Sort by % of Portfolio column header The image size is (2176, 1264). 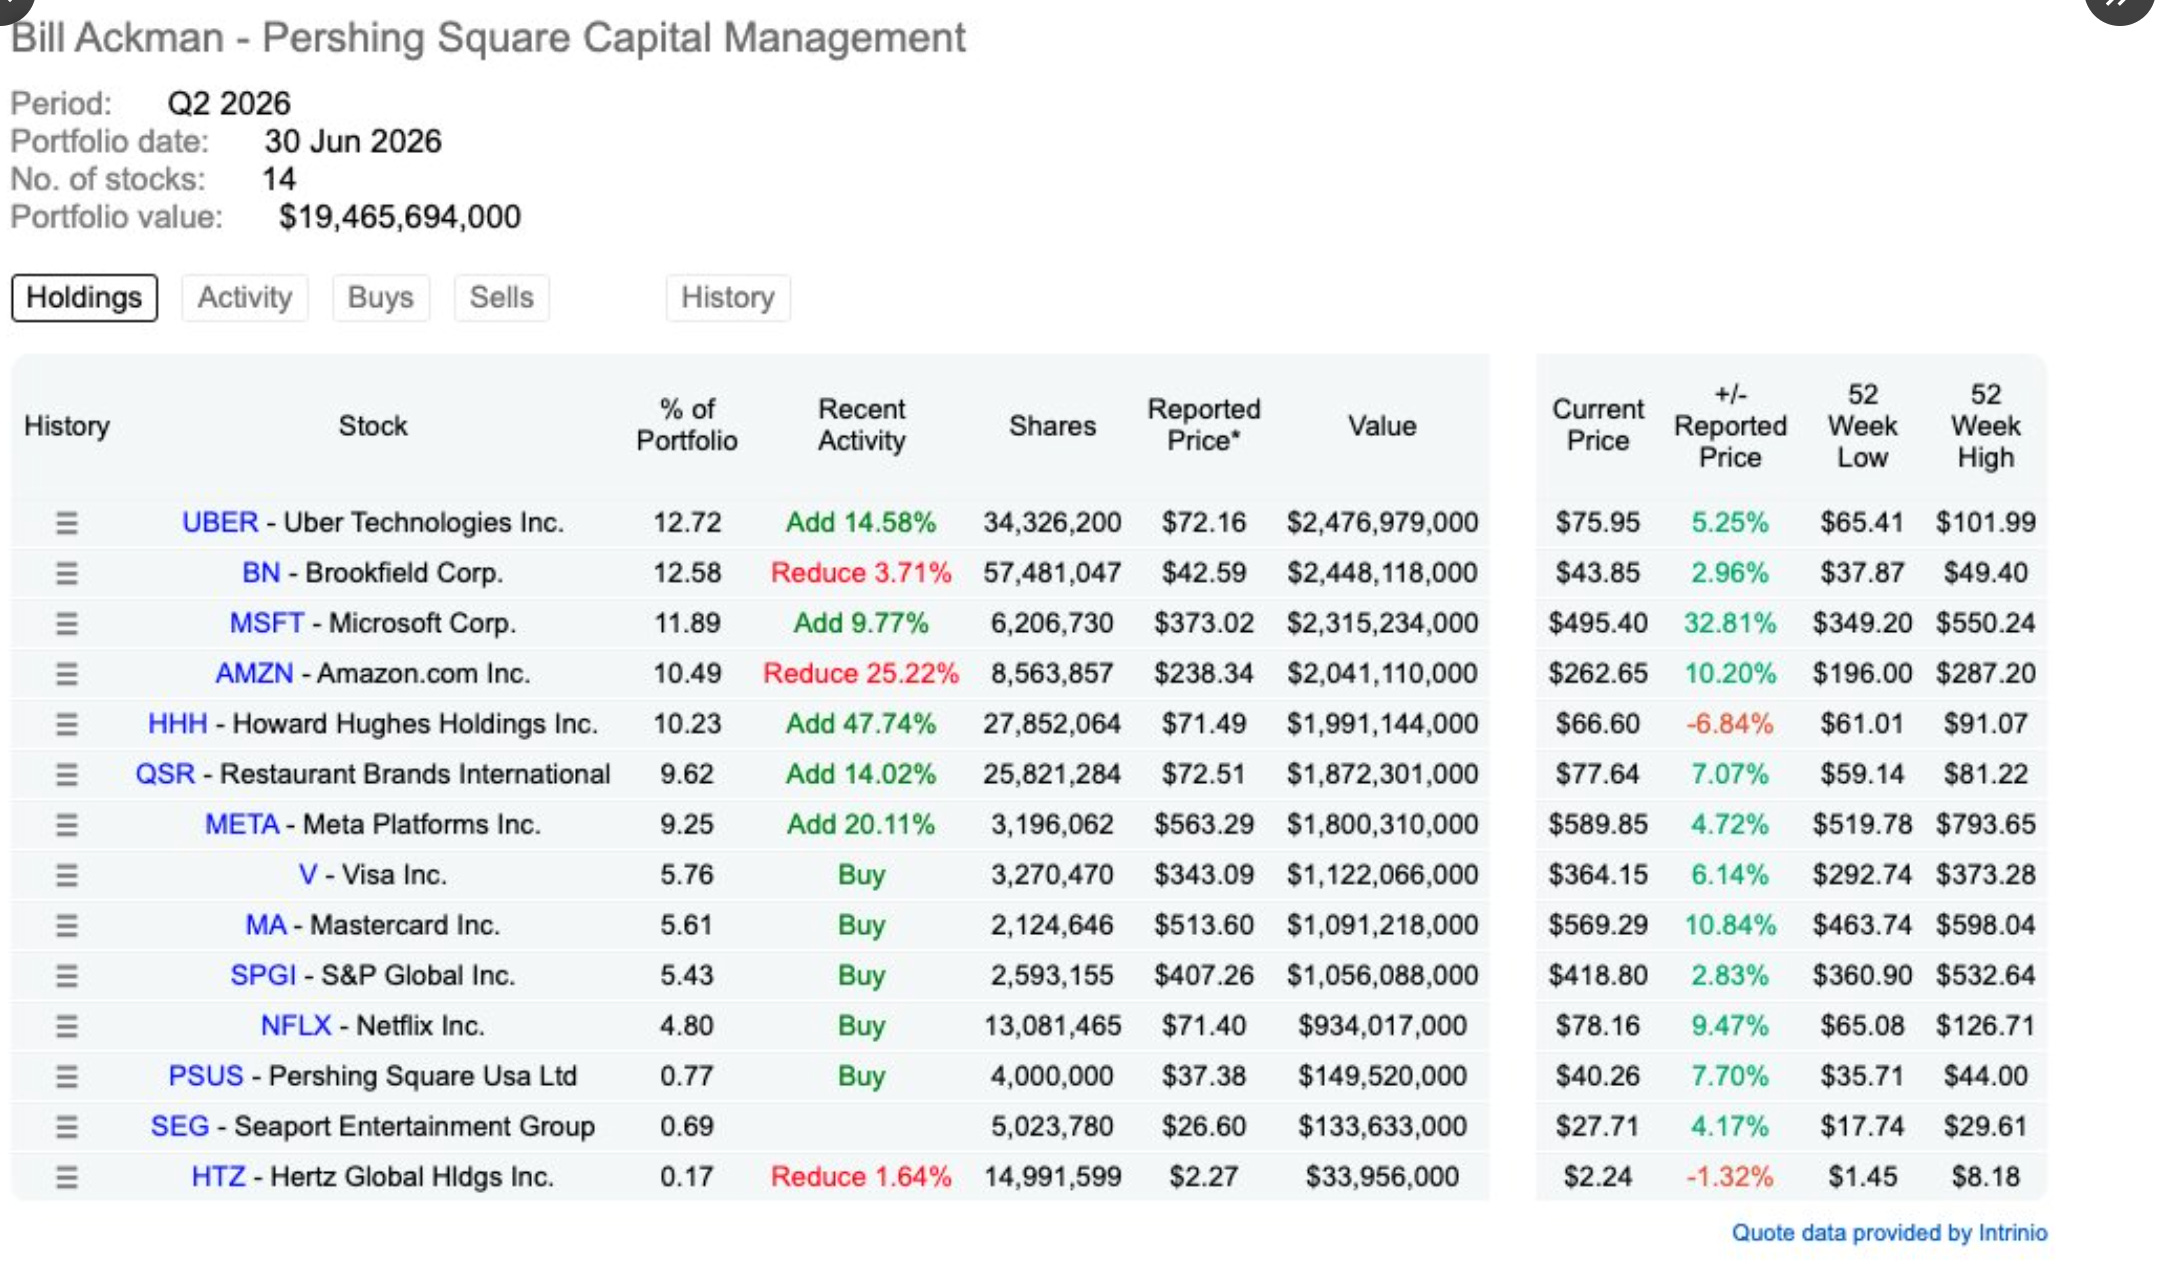[687, 425]
